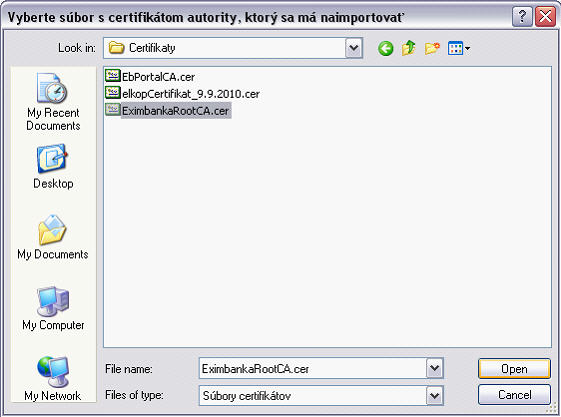Screen dimensions: 561x417
Task: Click the Open button
Action: point(514,369)
